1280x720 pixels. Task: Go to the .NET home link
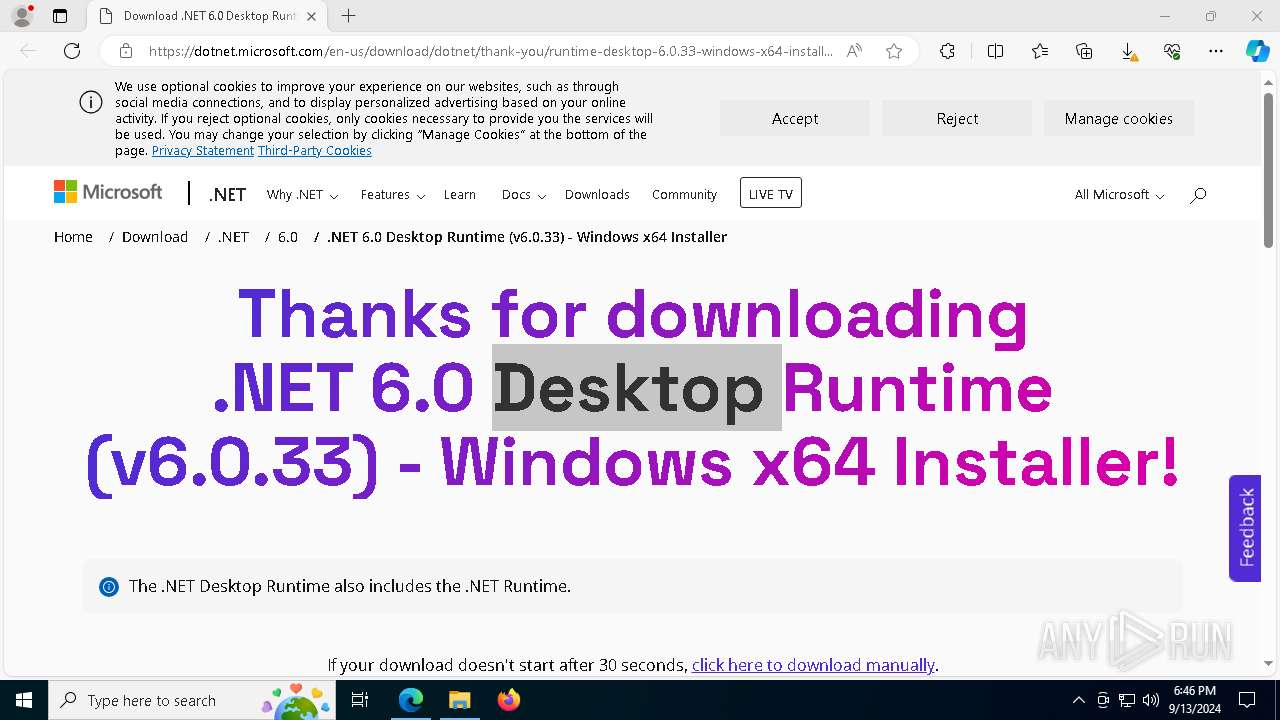[227, 195]
